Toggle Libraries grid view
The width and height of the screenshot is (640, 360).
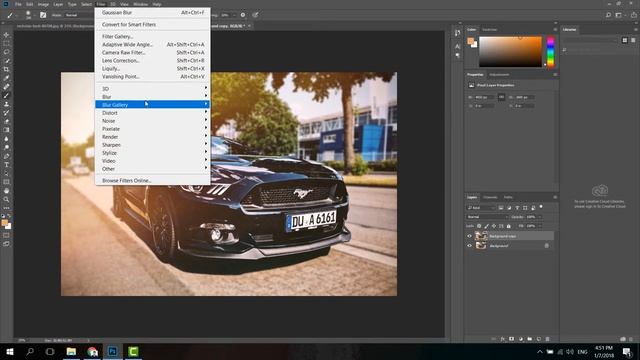[x=625, y=40]
